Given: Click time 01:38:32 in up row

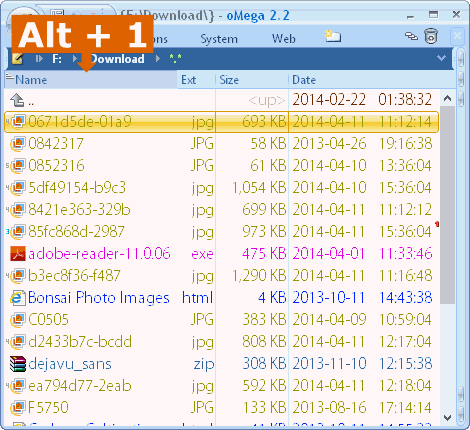Looking at the screenshot, I should pos(405,100).
